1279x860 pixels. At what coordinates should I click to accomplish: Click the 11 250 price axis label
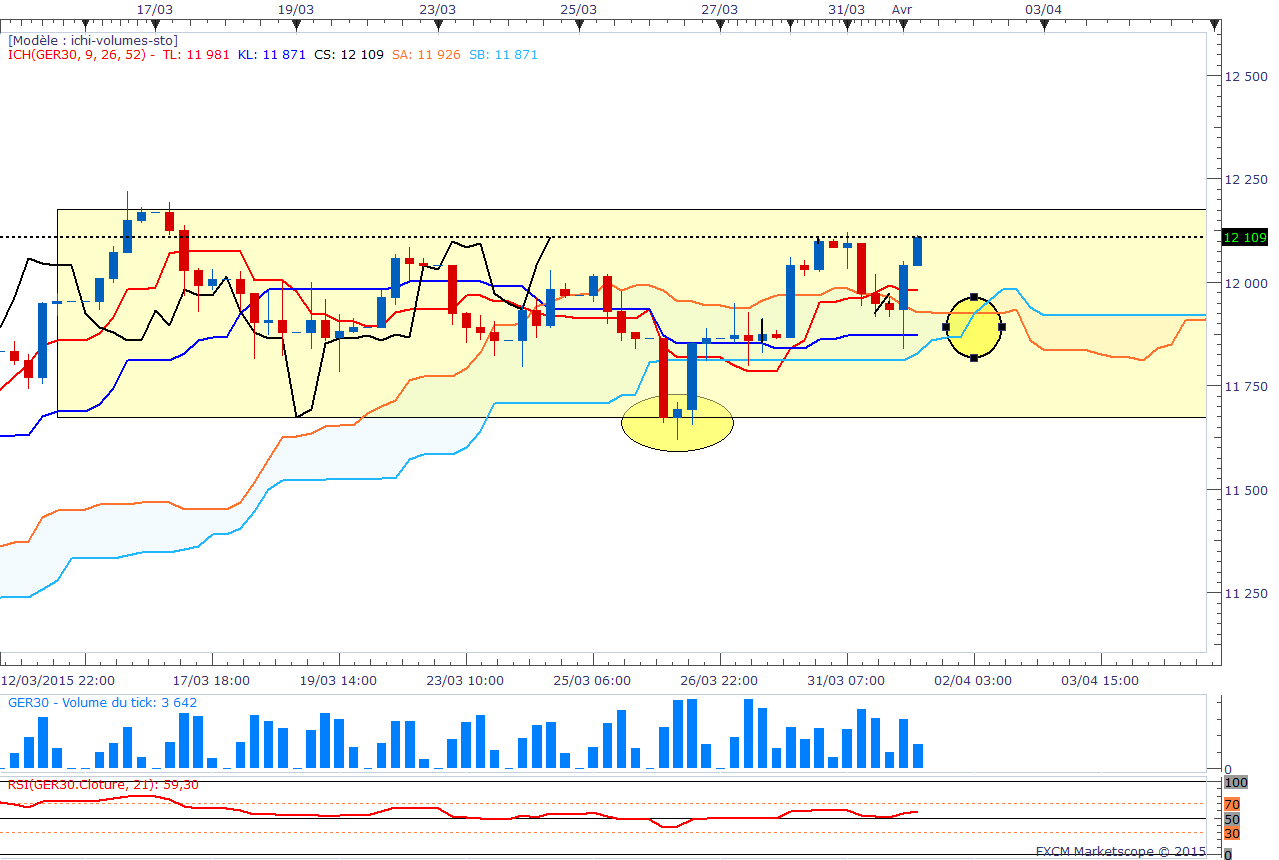pos(1246,593)
